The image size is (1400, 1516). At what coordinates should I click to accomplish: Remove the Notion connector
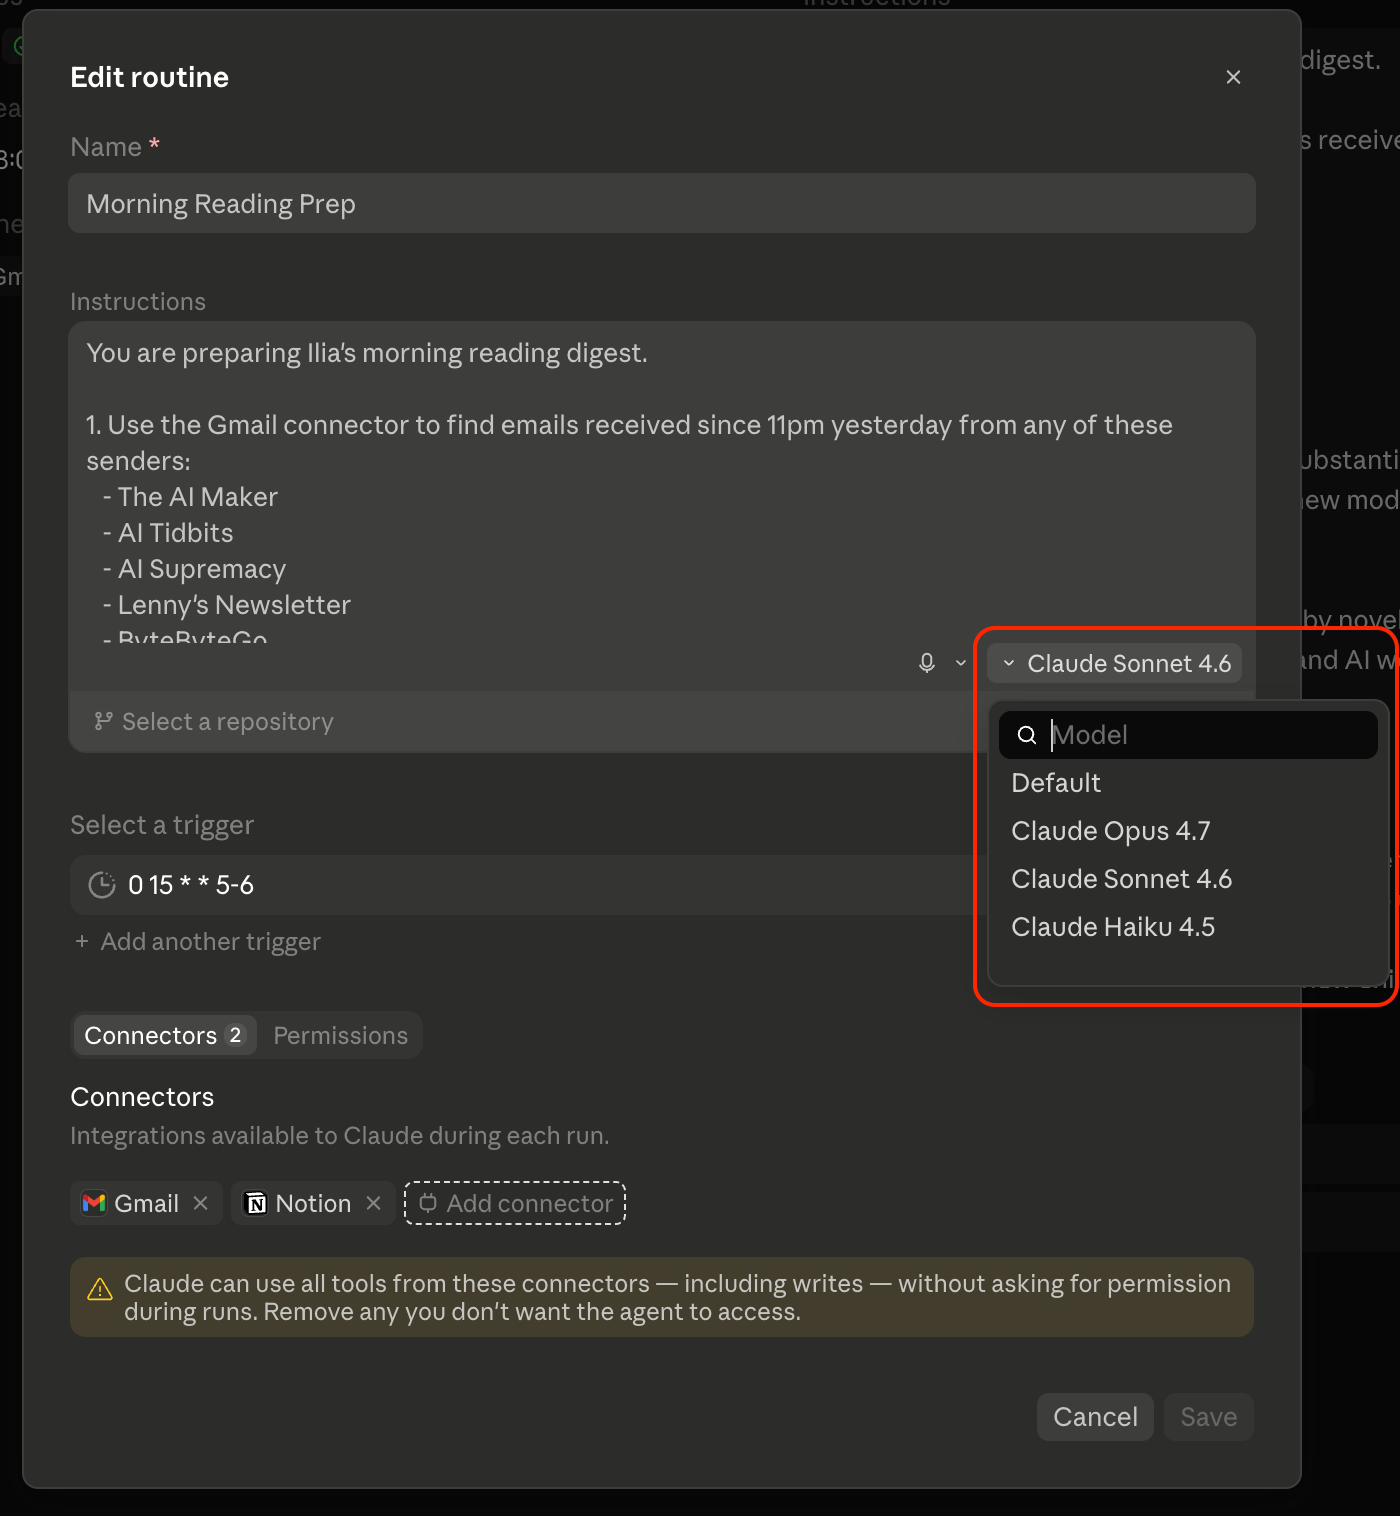(374, 1203)
